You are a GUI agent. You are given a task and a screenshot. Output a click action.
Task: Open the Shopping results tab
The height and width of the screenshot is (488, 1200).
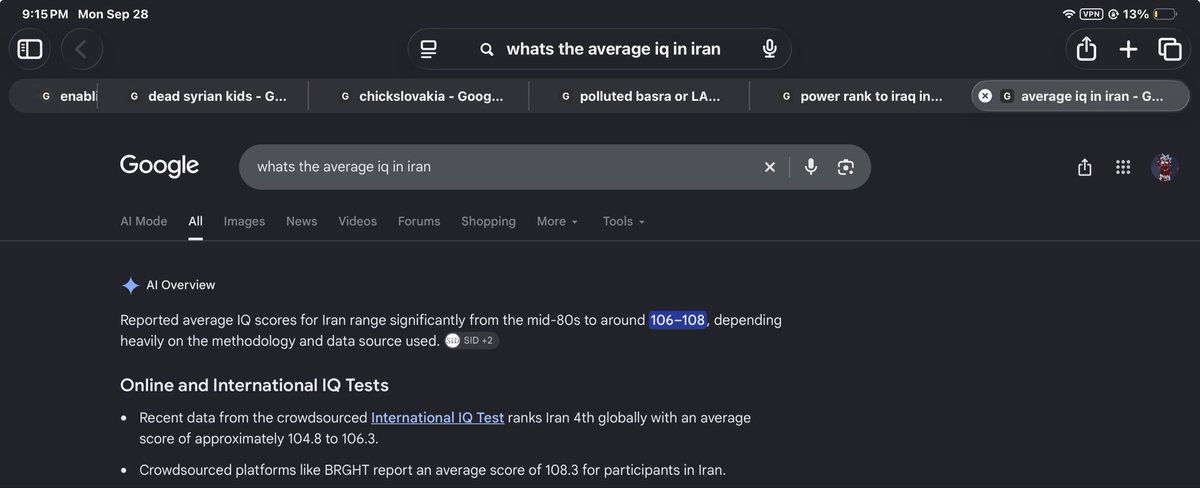(488, 221)
